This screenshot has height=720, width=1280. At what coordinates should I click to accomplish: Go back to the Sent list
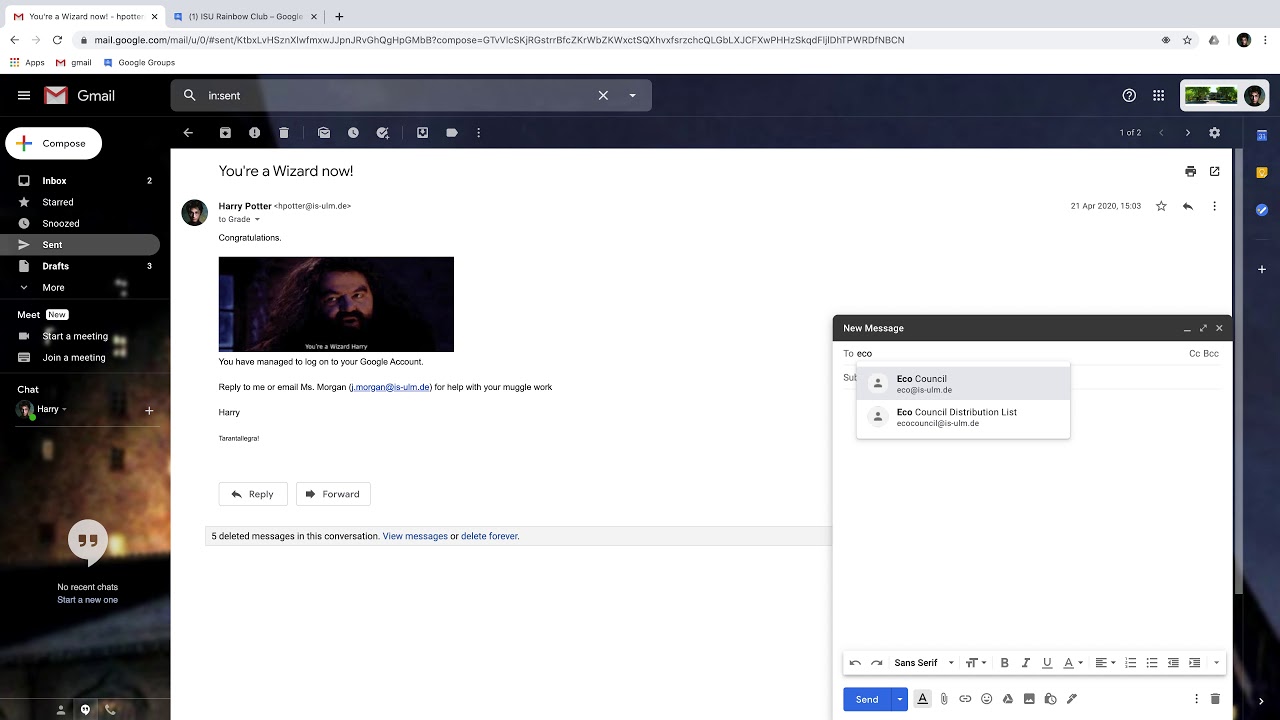[188, 132]
